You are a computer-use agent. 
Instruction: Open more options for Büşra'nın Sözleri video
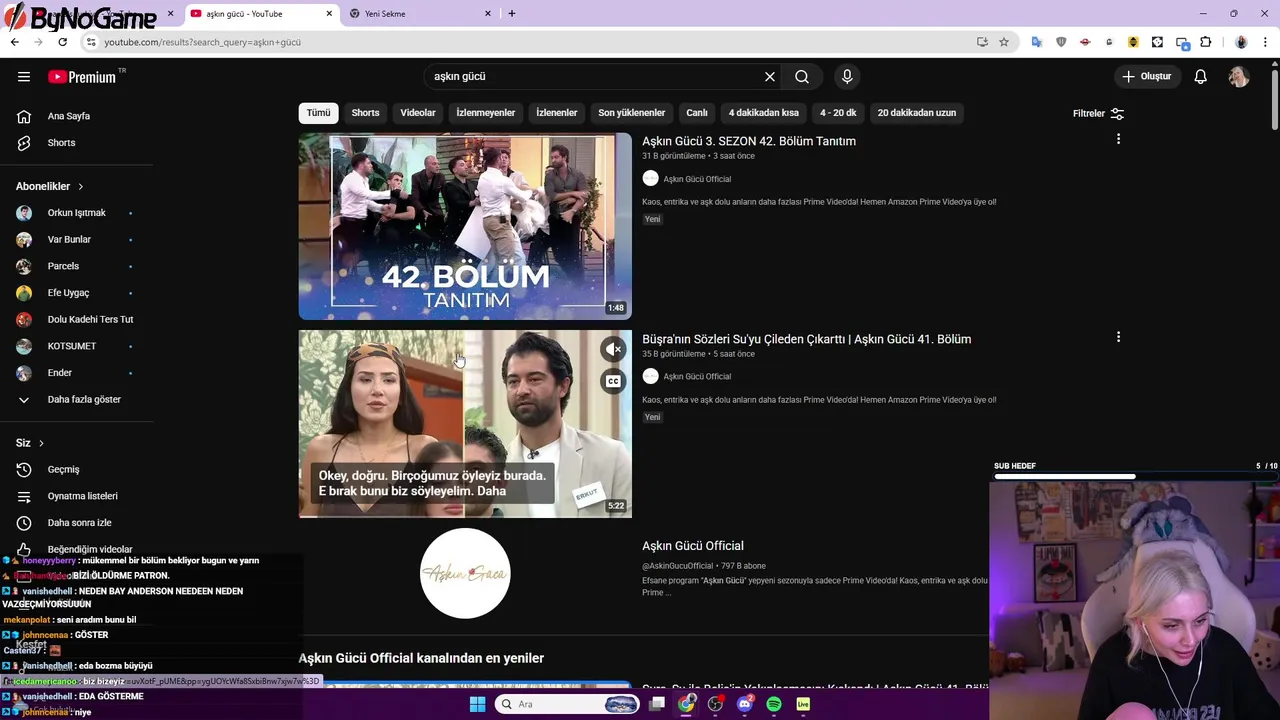[1118, 338]
